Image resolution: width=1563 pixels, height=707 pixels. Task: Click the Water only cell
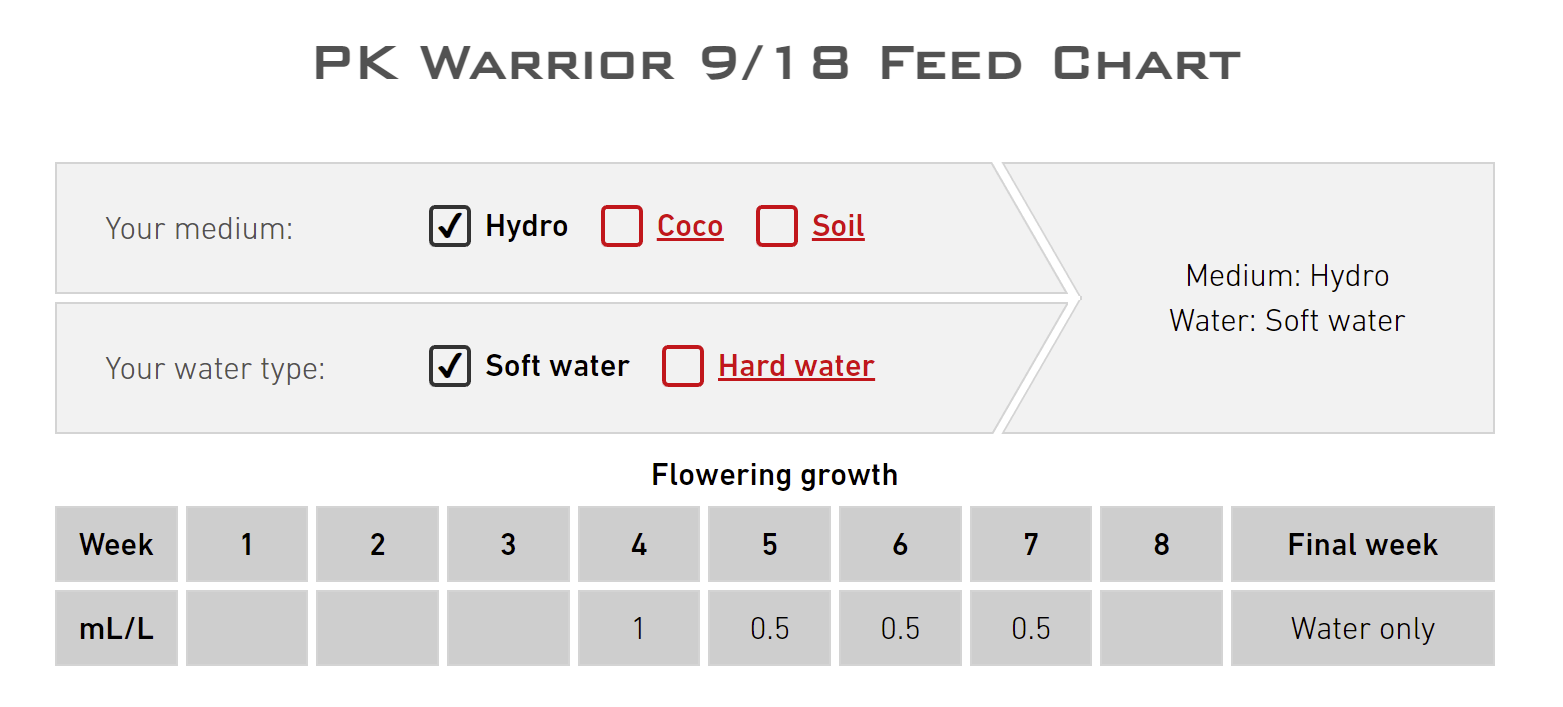(1362, 628)
